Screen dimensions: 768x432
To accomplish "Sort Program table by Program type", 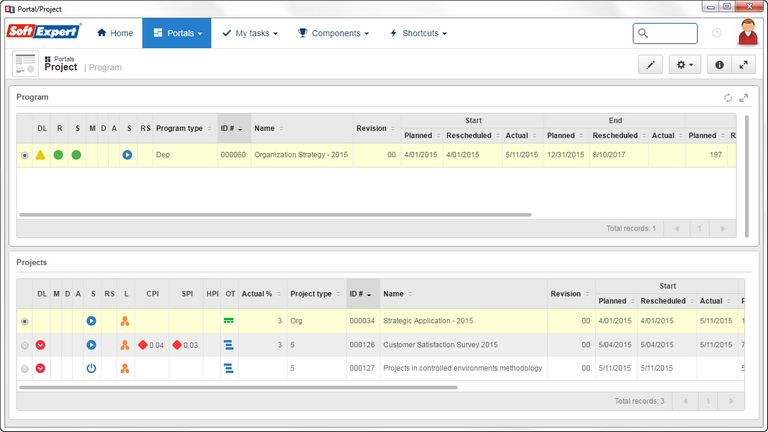I will click(x=185, y=128).
